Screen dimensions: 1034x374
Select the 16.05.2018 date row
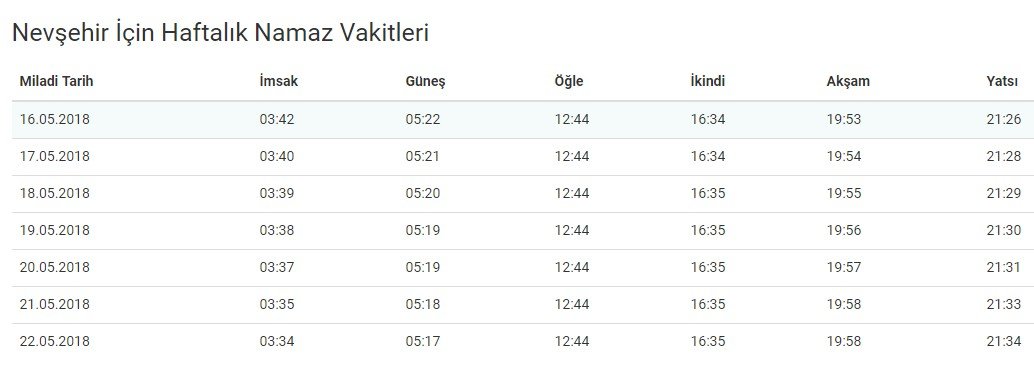click(523, 119)
